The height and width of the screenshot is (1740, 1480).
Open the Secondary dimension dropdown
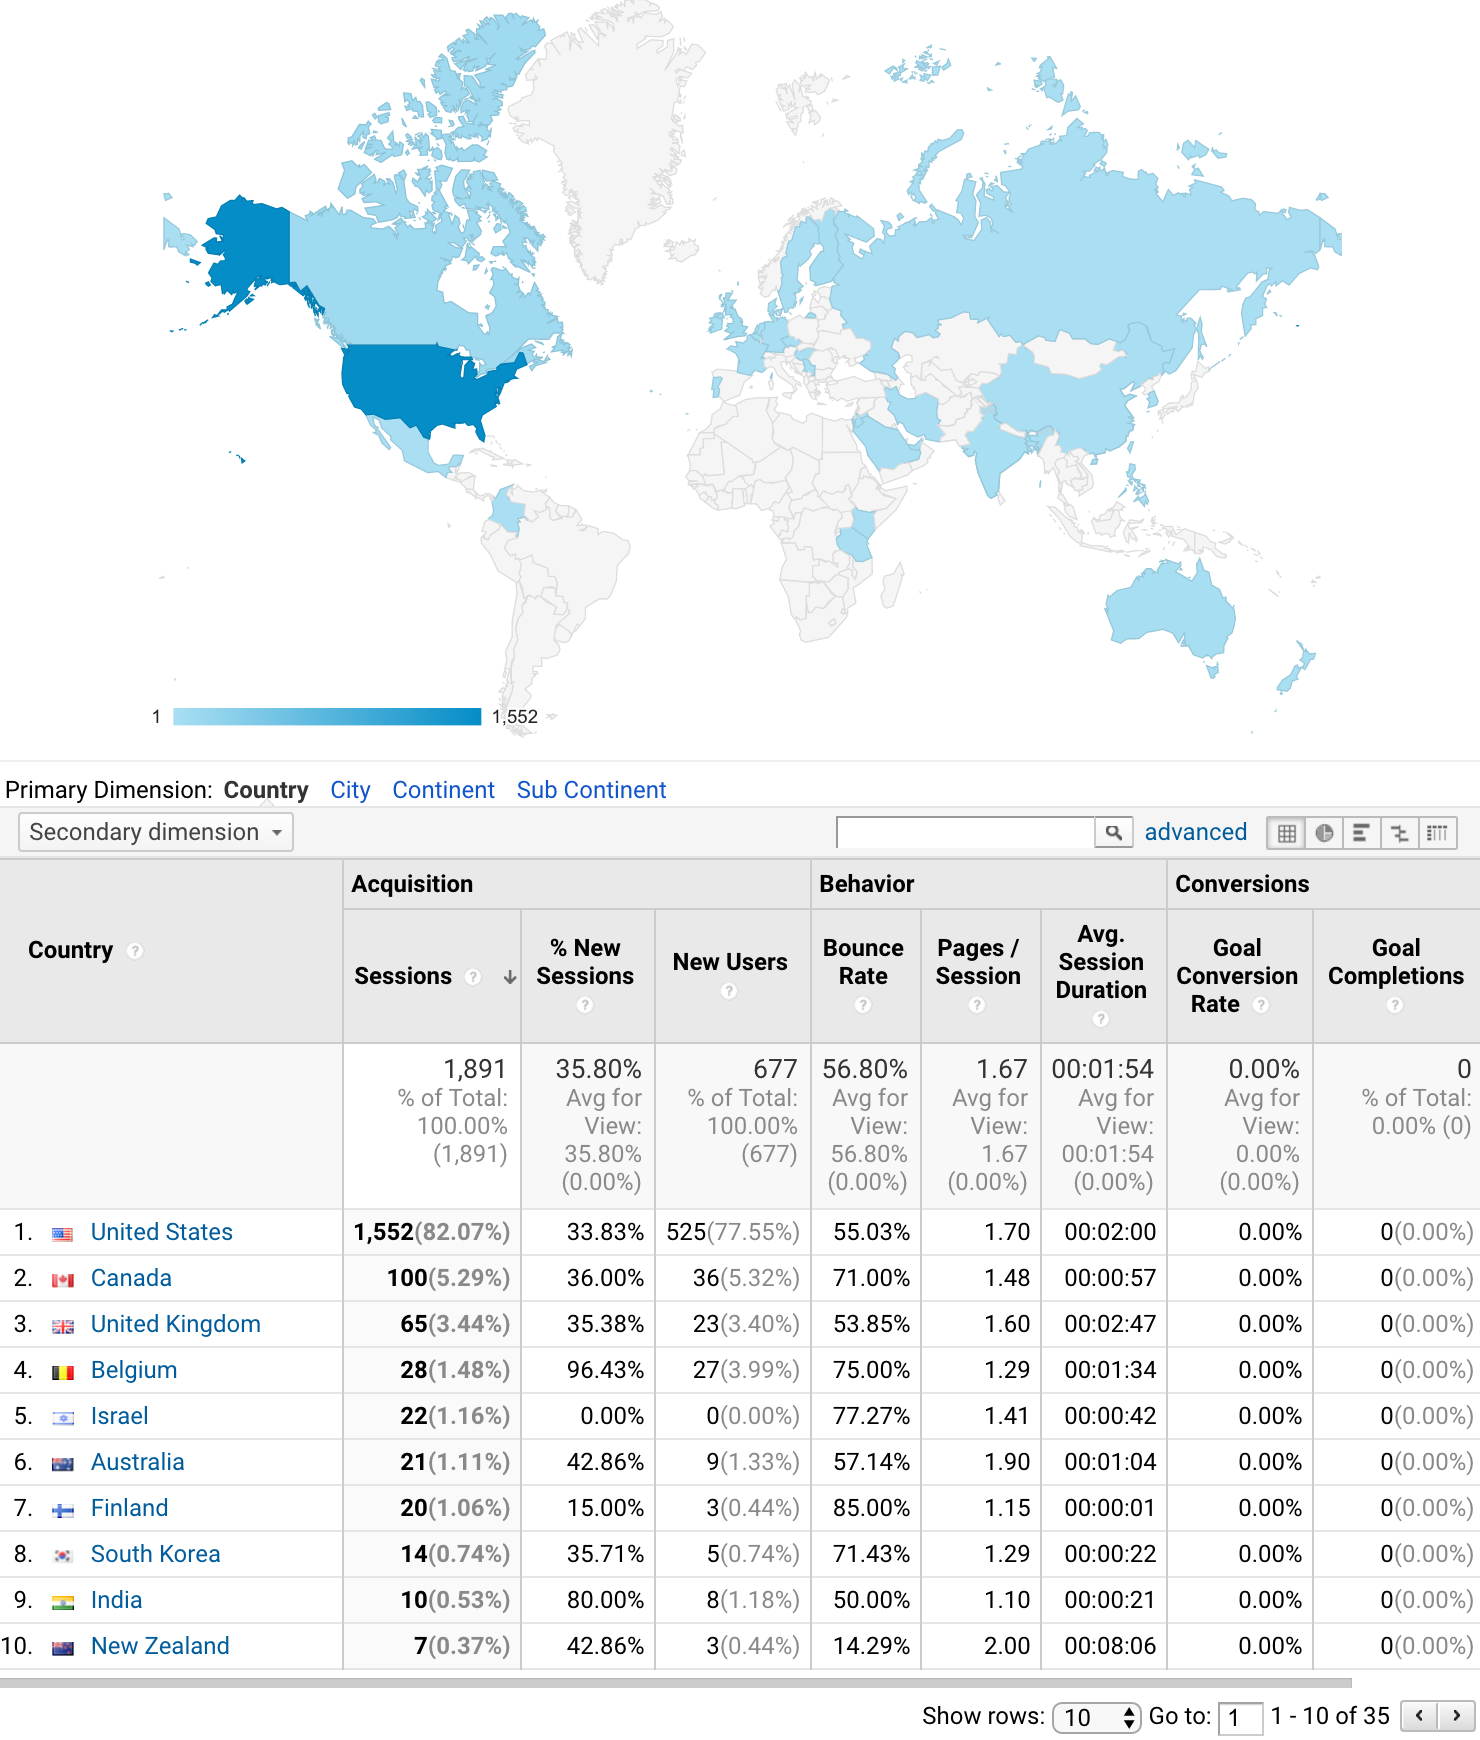tap(156, 832)
